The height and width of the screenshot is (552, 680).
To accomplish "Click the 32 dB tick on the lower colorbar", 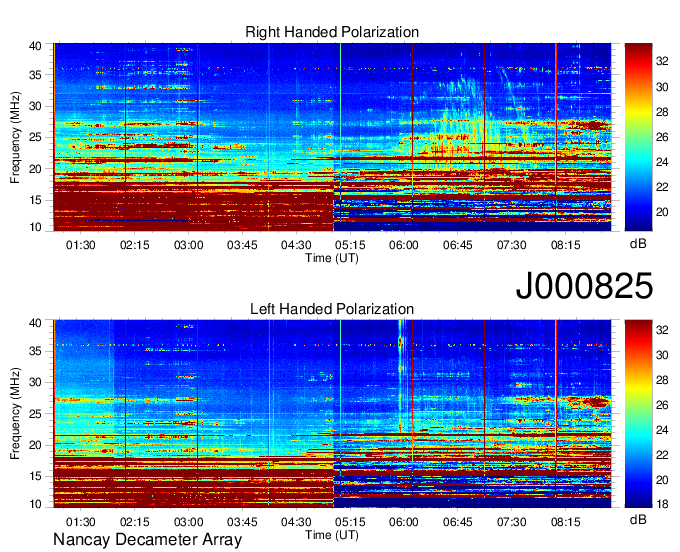I will pos(662,330).
